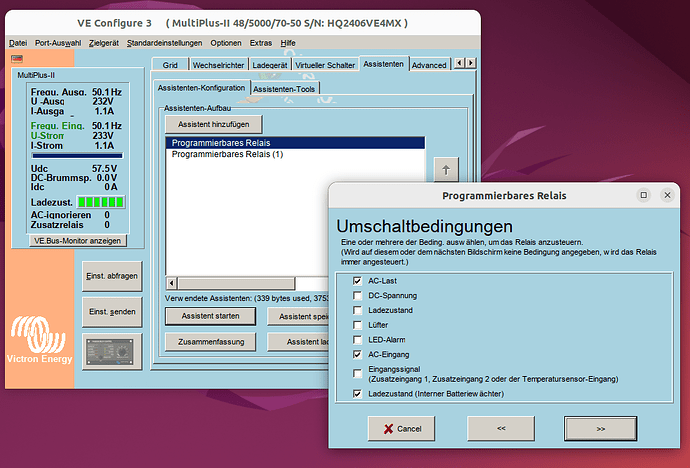The width and height of the screenshot is (690, 468).
Task: Click the Ladezust. green charge bar
Action: [101, 202]
